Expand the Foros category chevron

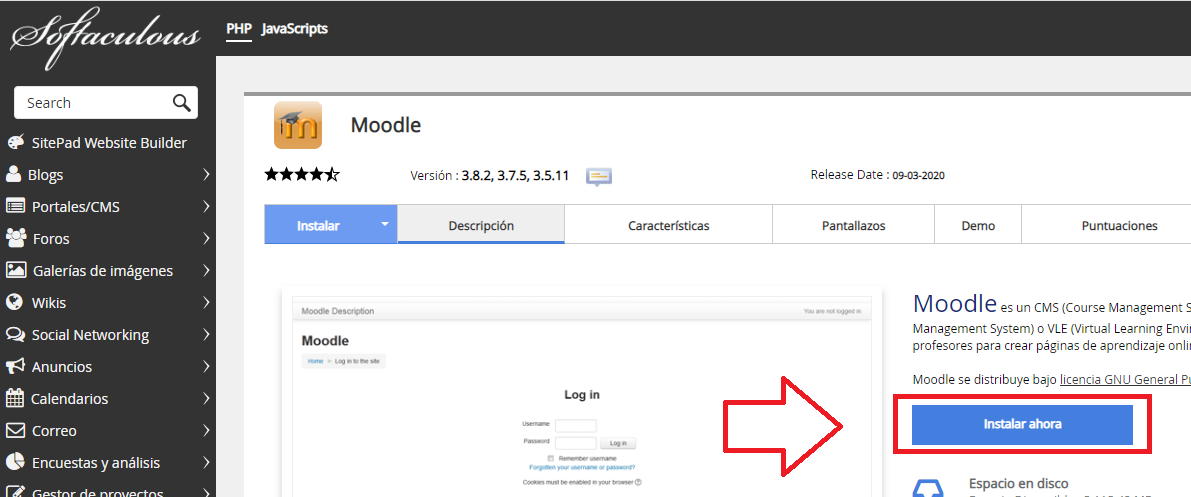click(x=207, y=239)
